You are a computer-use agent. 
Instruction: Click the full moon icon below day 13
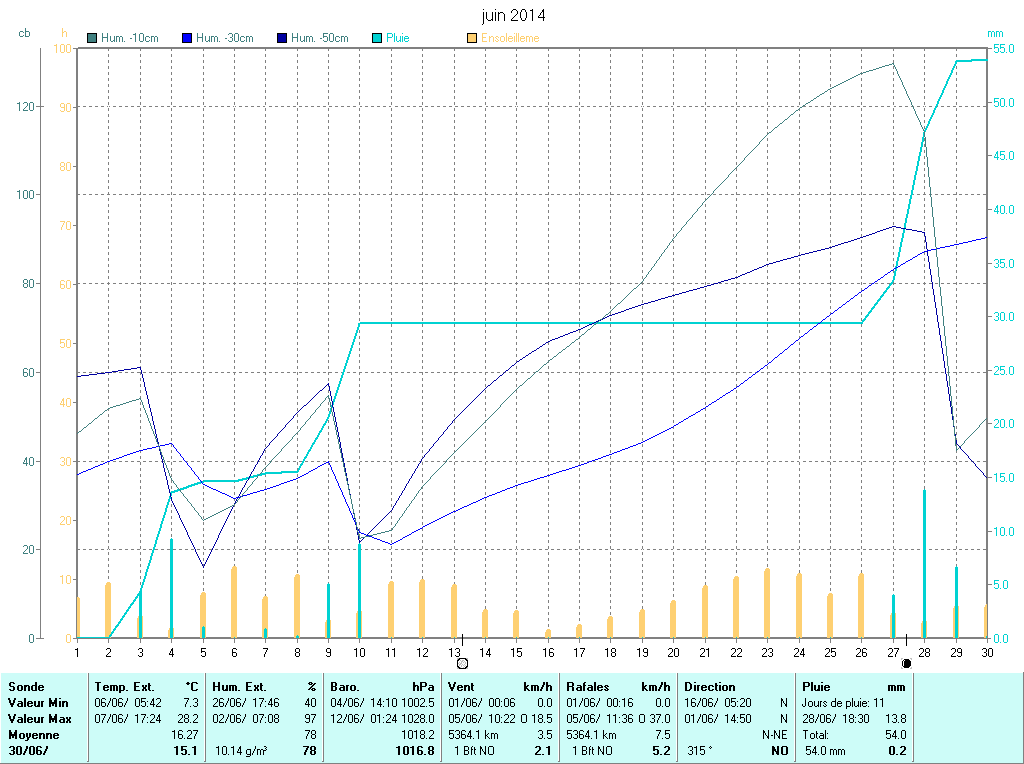462,663
